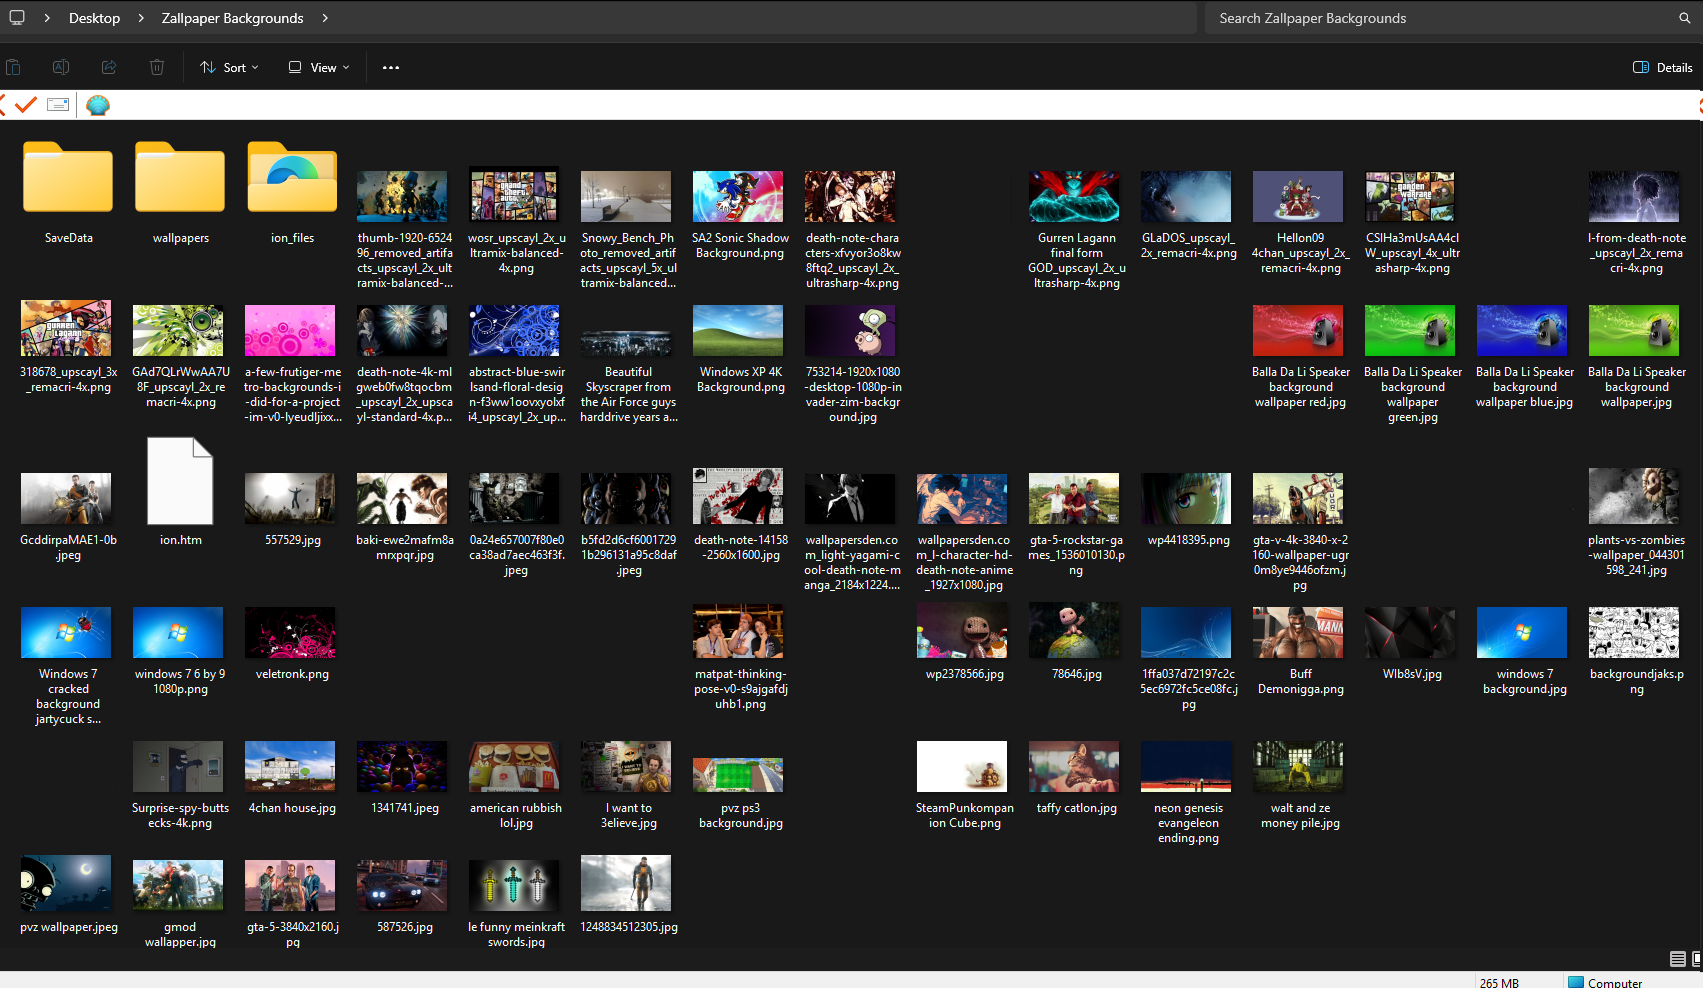The width and height of the screenshot is (1703, 988).
Task: Select the veletronk.png thumbnail
Action: (x=290, y=632)
